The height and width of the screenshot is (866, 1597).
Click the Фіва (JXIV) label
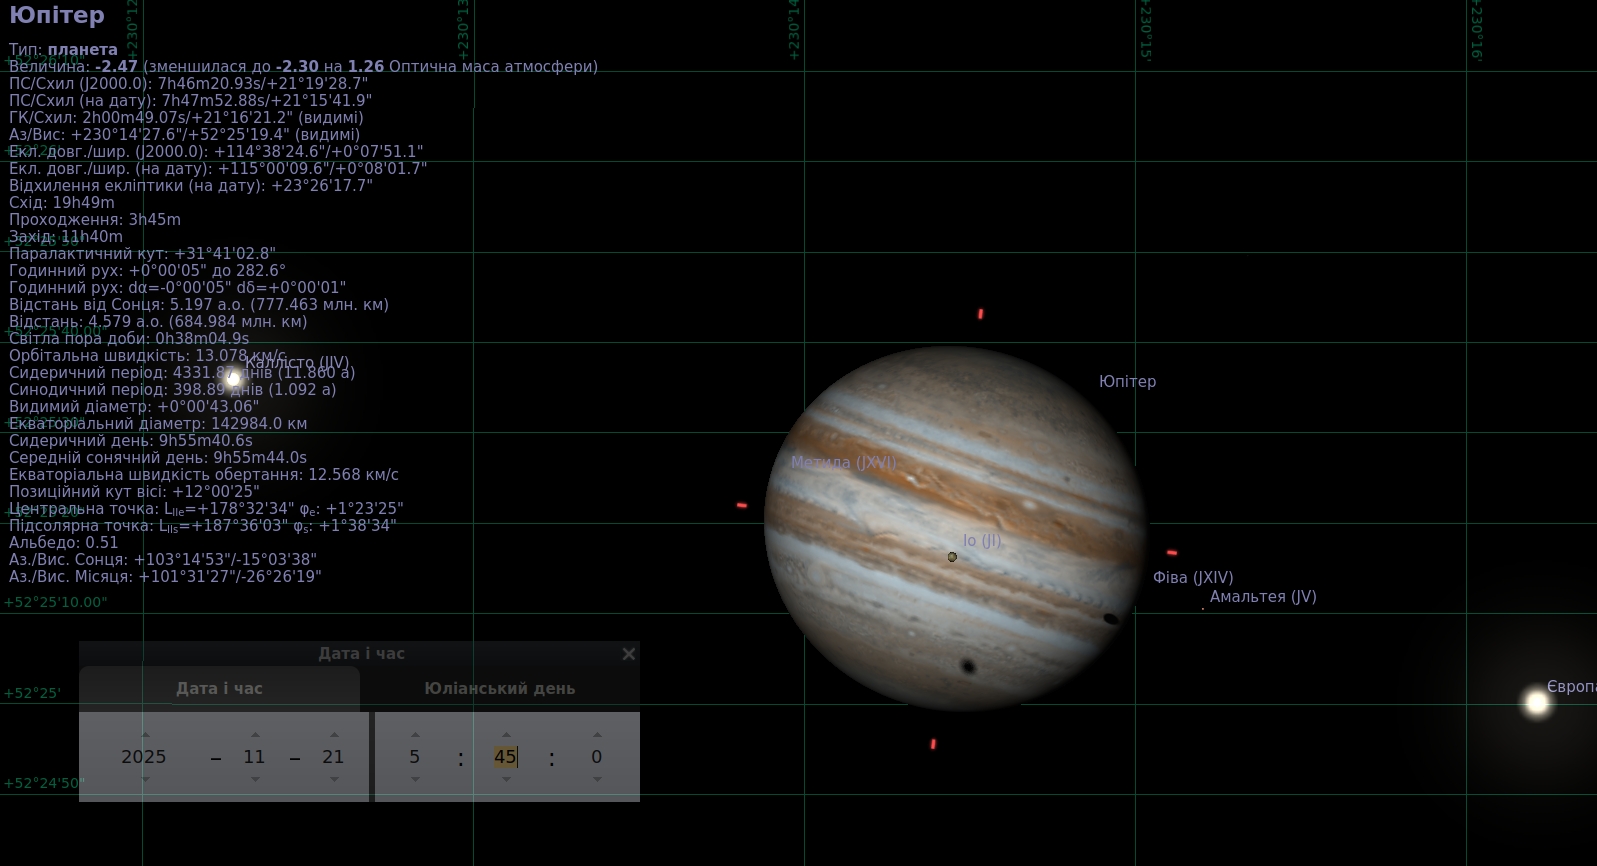pos(1193,577)
